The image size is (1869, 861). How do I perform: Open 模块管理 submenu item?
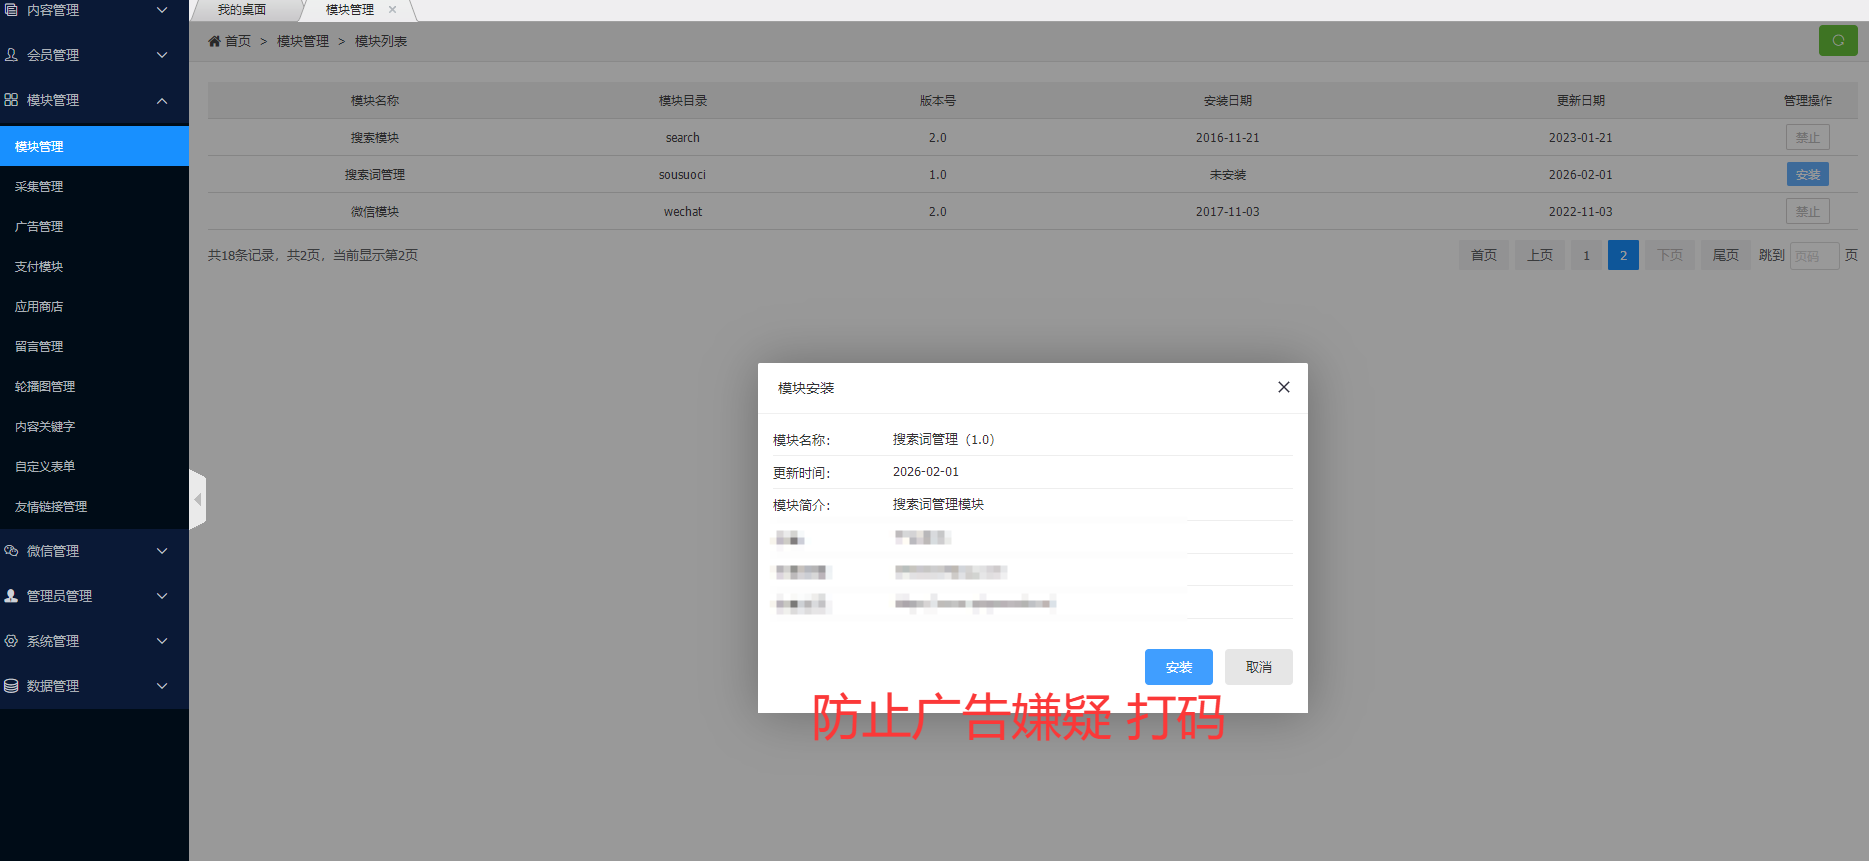tap(94, 146)
